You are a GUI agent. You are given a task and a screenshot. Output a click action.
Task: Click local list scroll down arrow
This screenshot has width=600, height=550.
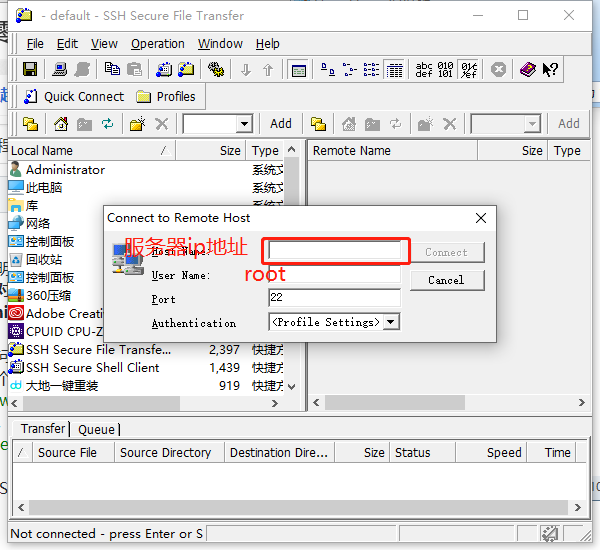click(292, 387)
